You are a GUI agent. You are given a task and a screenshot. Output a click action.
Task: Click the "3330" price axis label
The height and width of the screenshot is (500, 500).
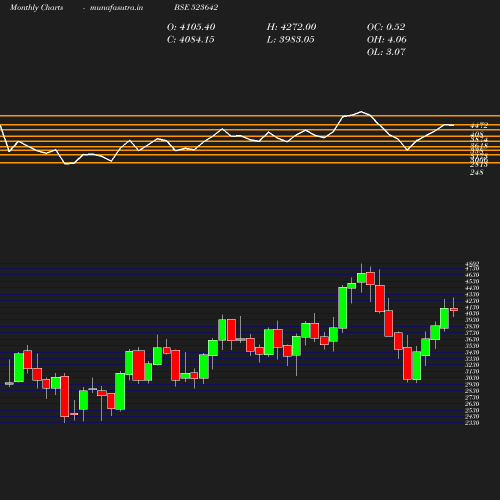click(x=472, y=359)
